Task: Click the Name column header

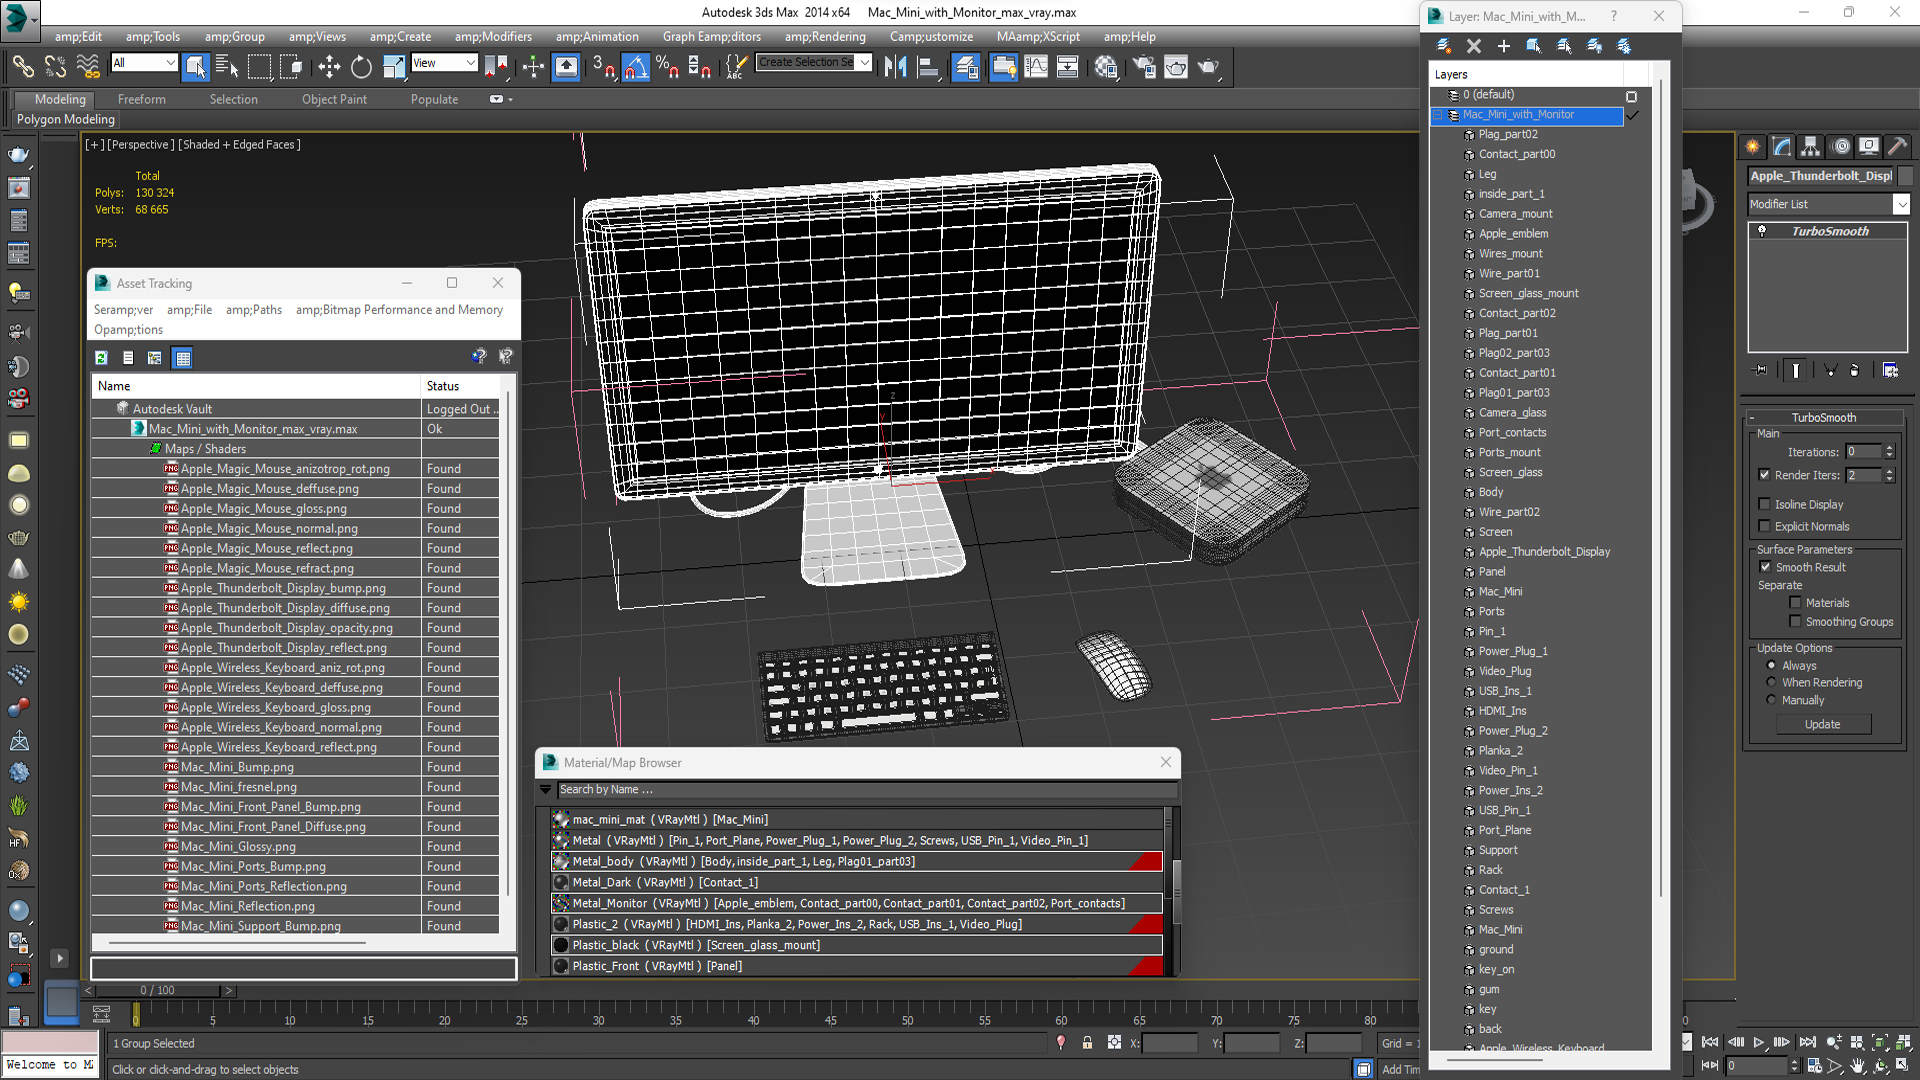Action: pos(256,386)
